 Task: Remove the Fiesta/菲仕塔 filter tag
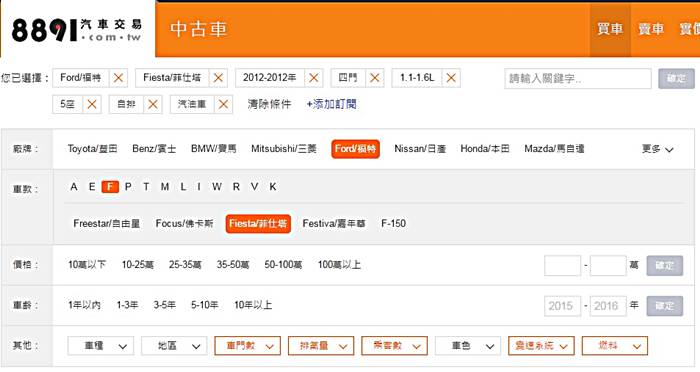click(218, 78)
